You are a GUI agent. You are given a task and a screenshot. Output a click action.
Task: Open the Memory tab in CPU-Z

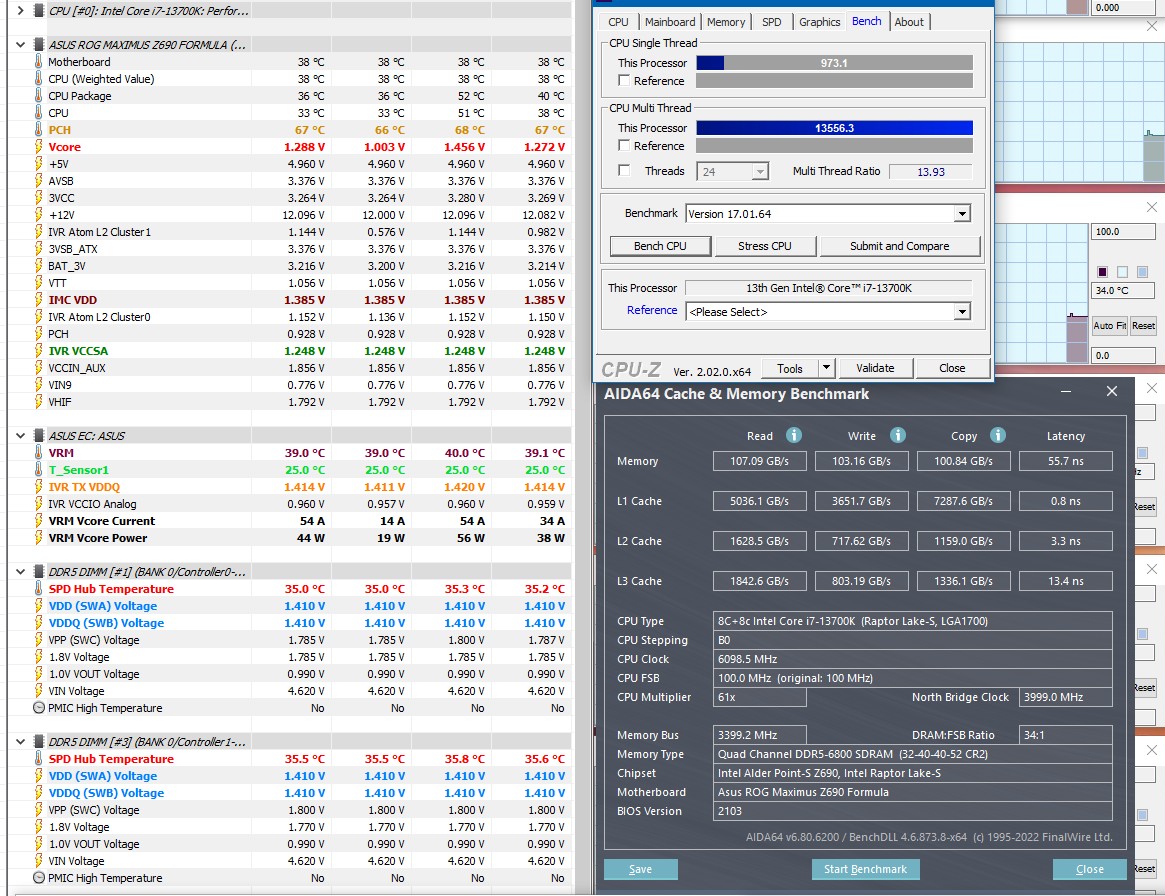[x=726, y=22]
